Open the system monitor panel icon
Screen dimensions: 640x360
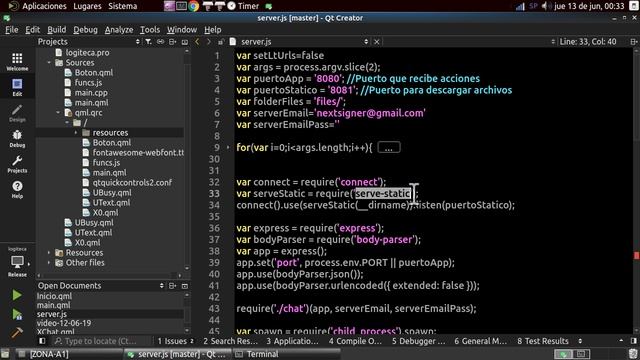pyautogui.click(x=181, y=6)
